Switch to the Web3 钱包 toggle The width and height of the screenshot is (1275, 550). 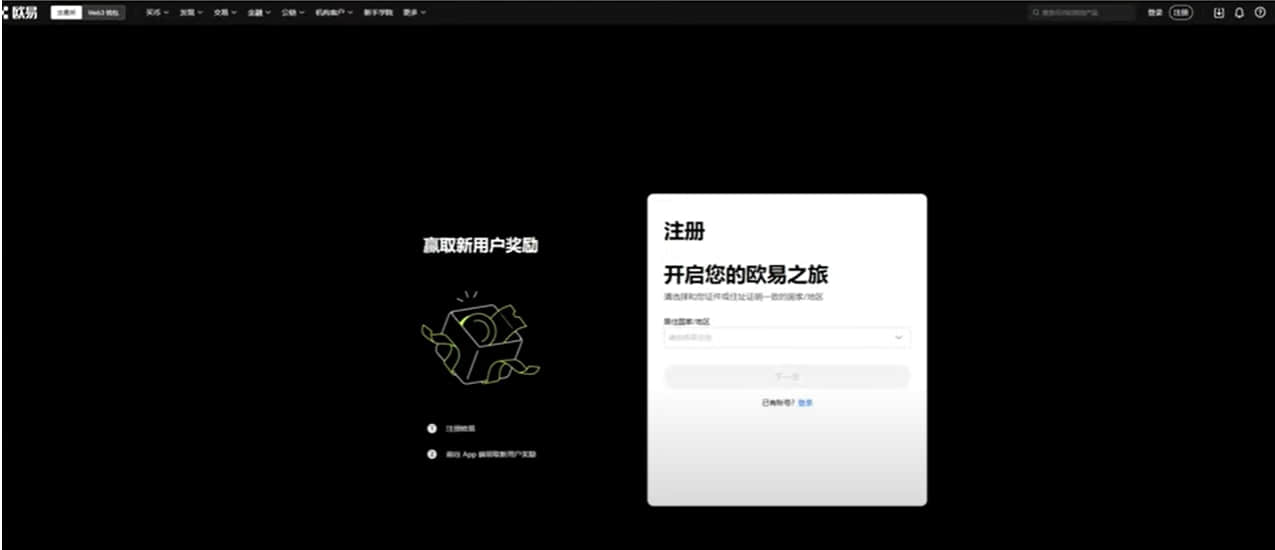[103, 12]
